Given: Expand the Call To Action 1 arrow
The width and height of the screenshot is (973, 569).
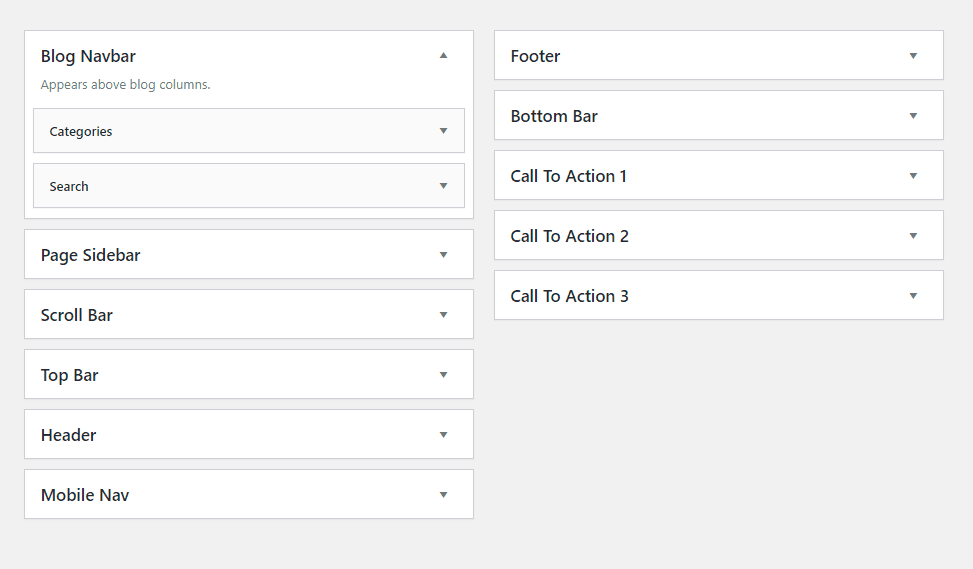Looking at the screenshot, I should [x=913, y=176].
